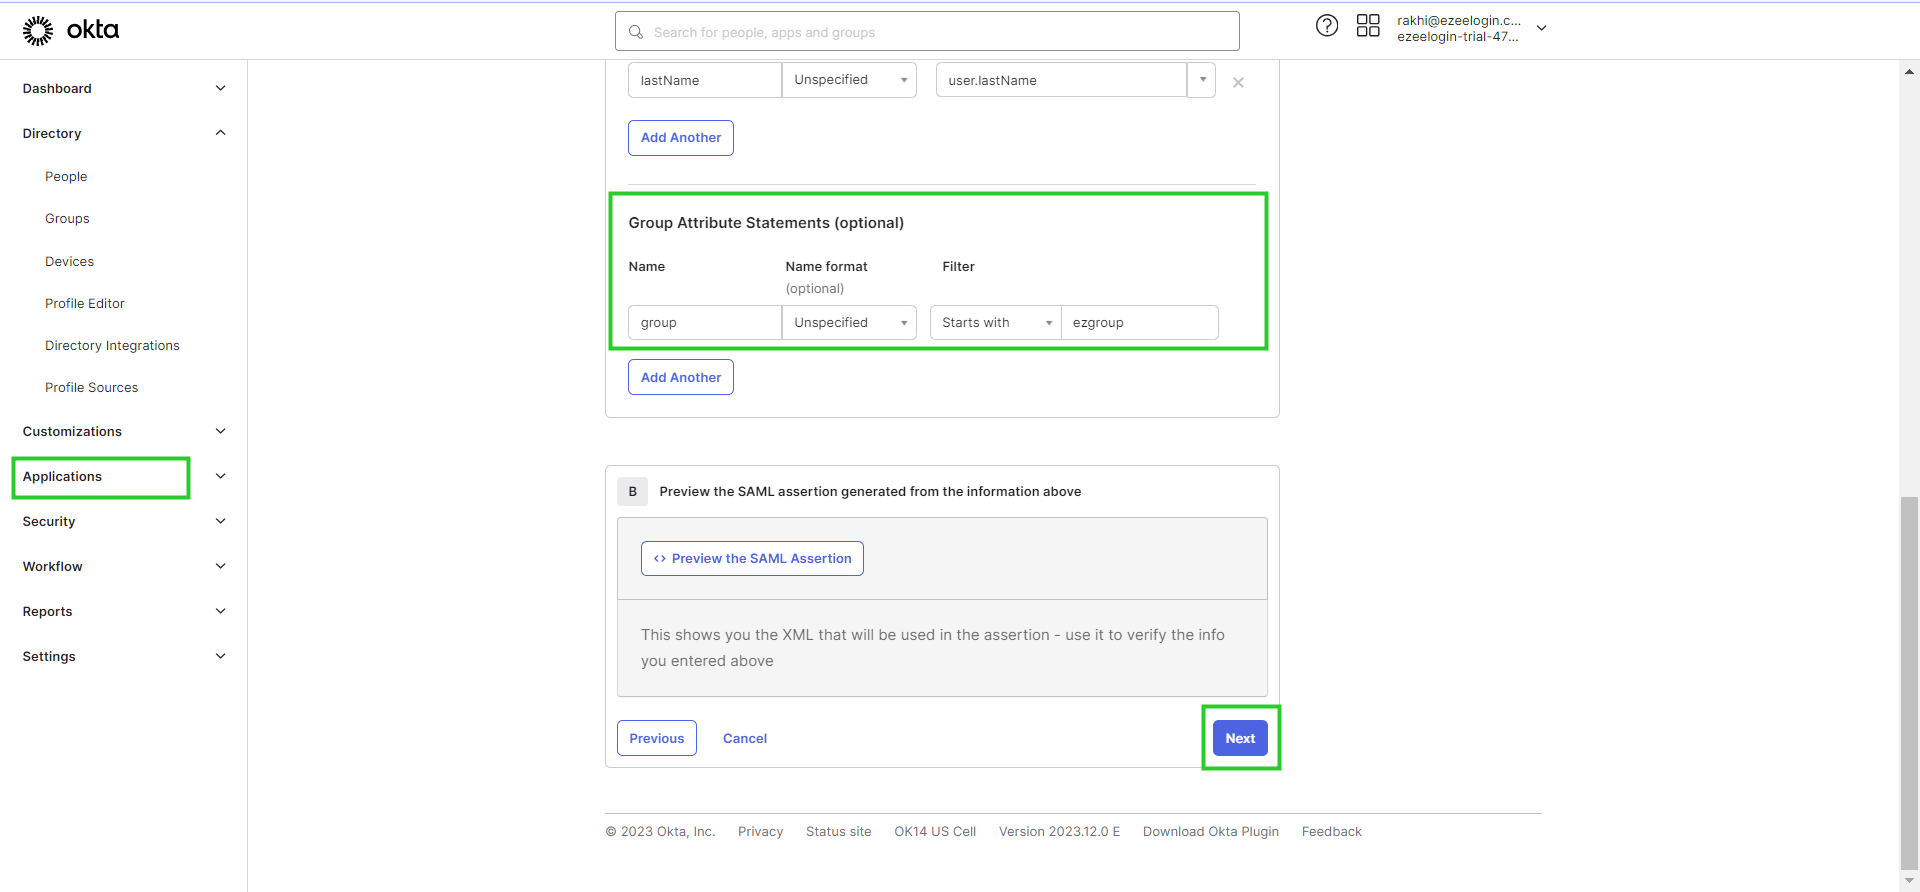Open the Status site footer link

coord(838,831)
